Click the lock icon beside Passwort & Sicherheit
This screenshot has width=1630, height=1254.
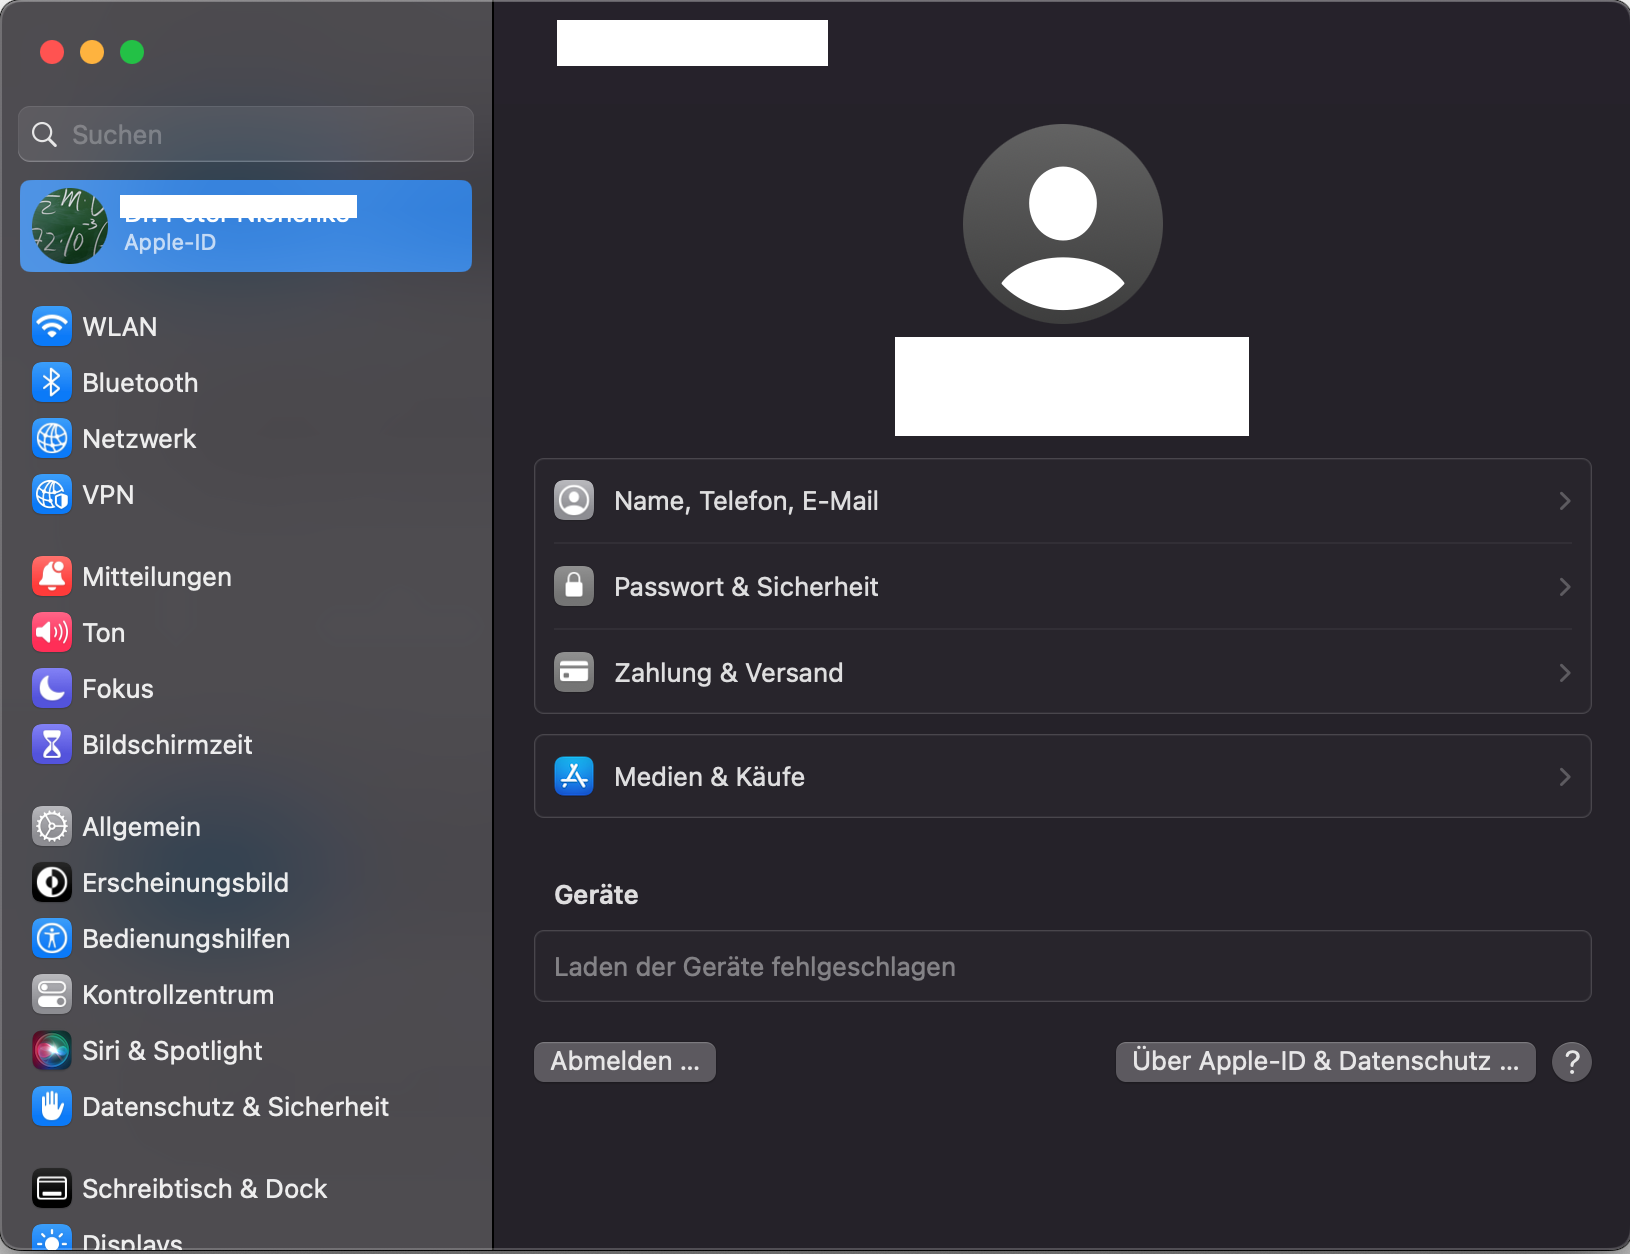(574, 586)
